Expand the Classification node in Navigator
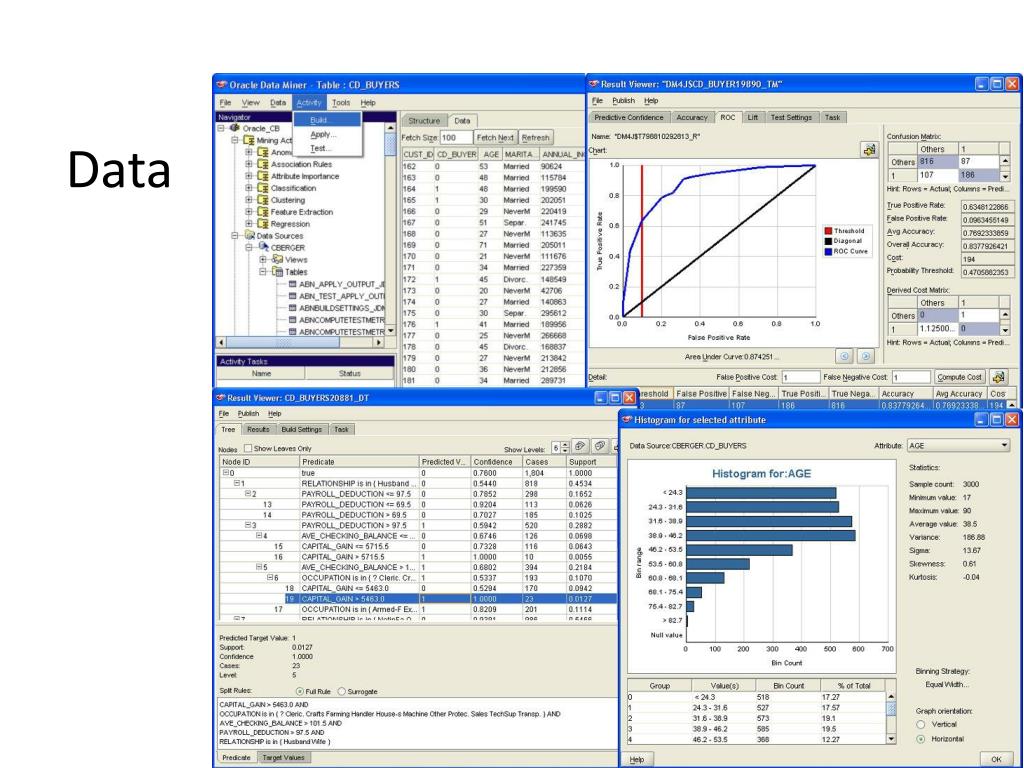Viewport: 1024px width, 768px height. pyautogui.click(x=249, y=188)
